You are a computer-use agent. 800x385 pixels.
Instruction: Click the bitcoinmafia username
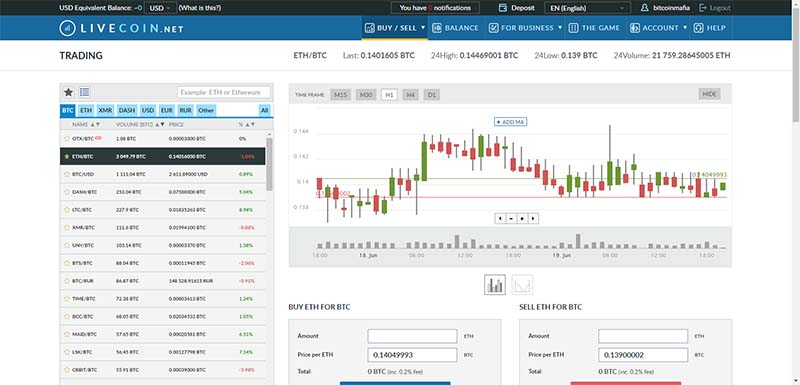pos(670,8)
